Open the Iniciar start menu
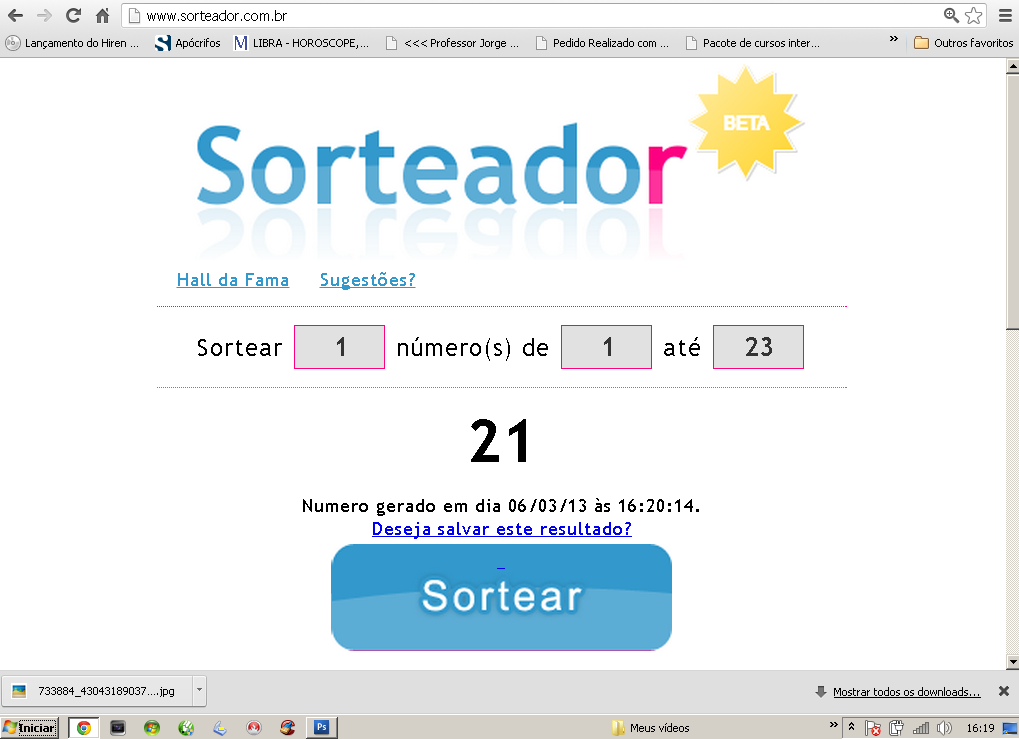The height and width of the screenshot is (739, 1019). click(x=30, y=728)
